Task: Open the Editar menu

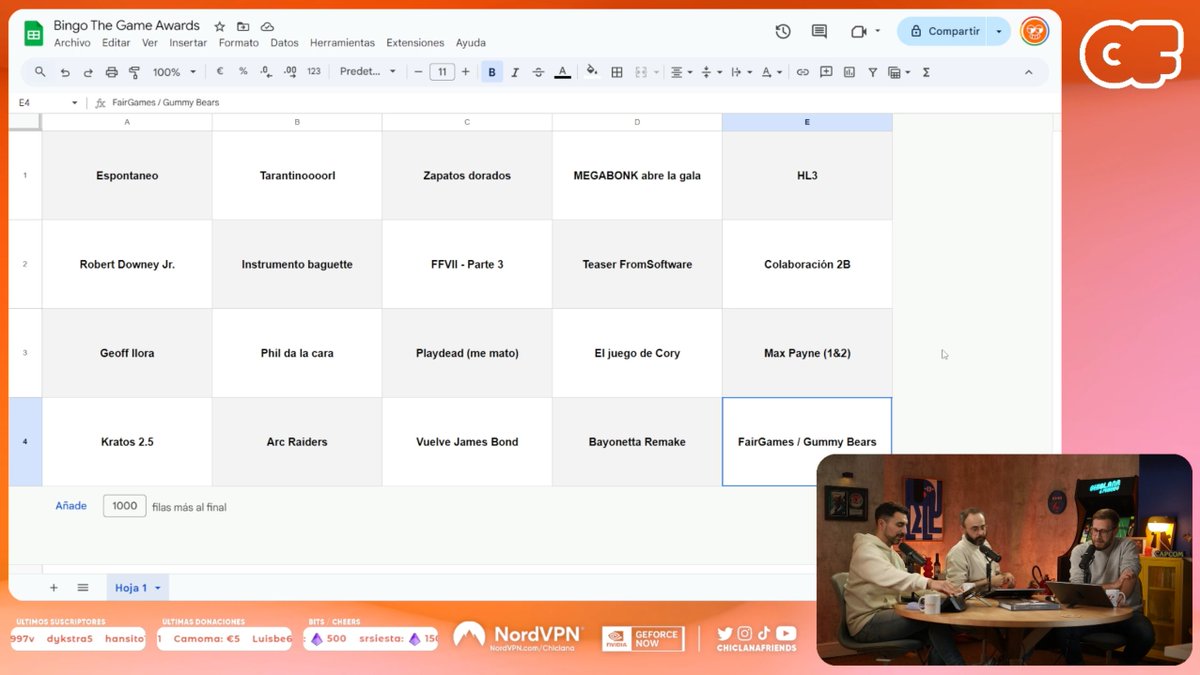Action: point(116,43)
